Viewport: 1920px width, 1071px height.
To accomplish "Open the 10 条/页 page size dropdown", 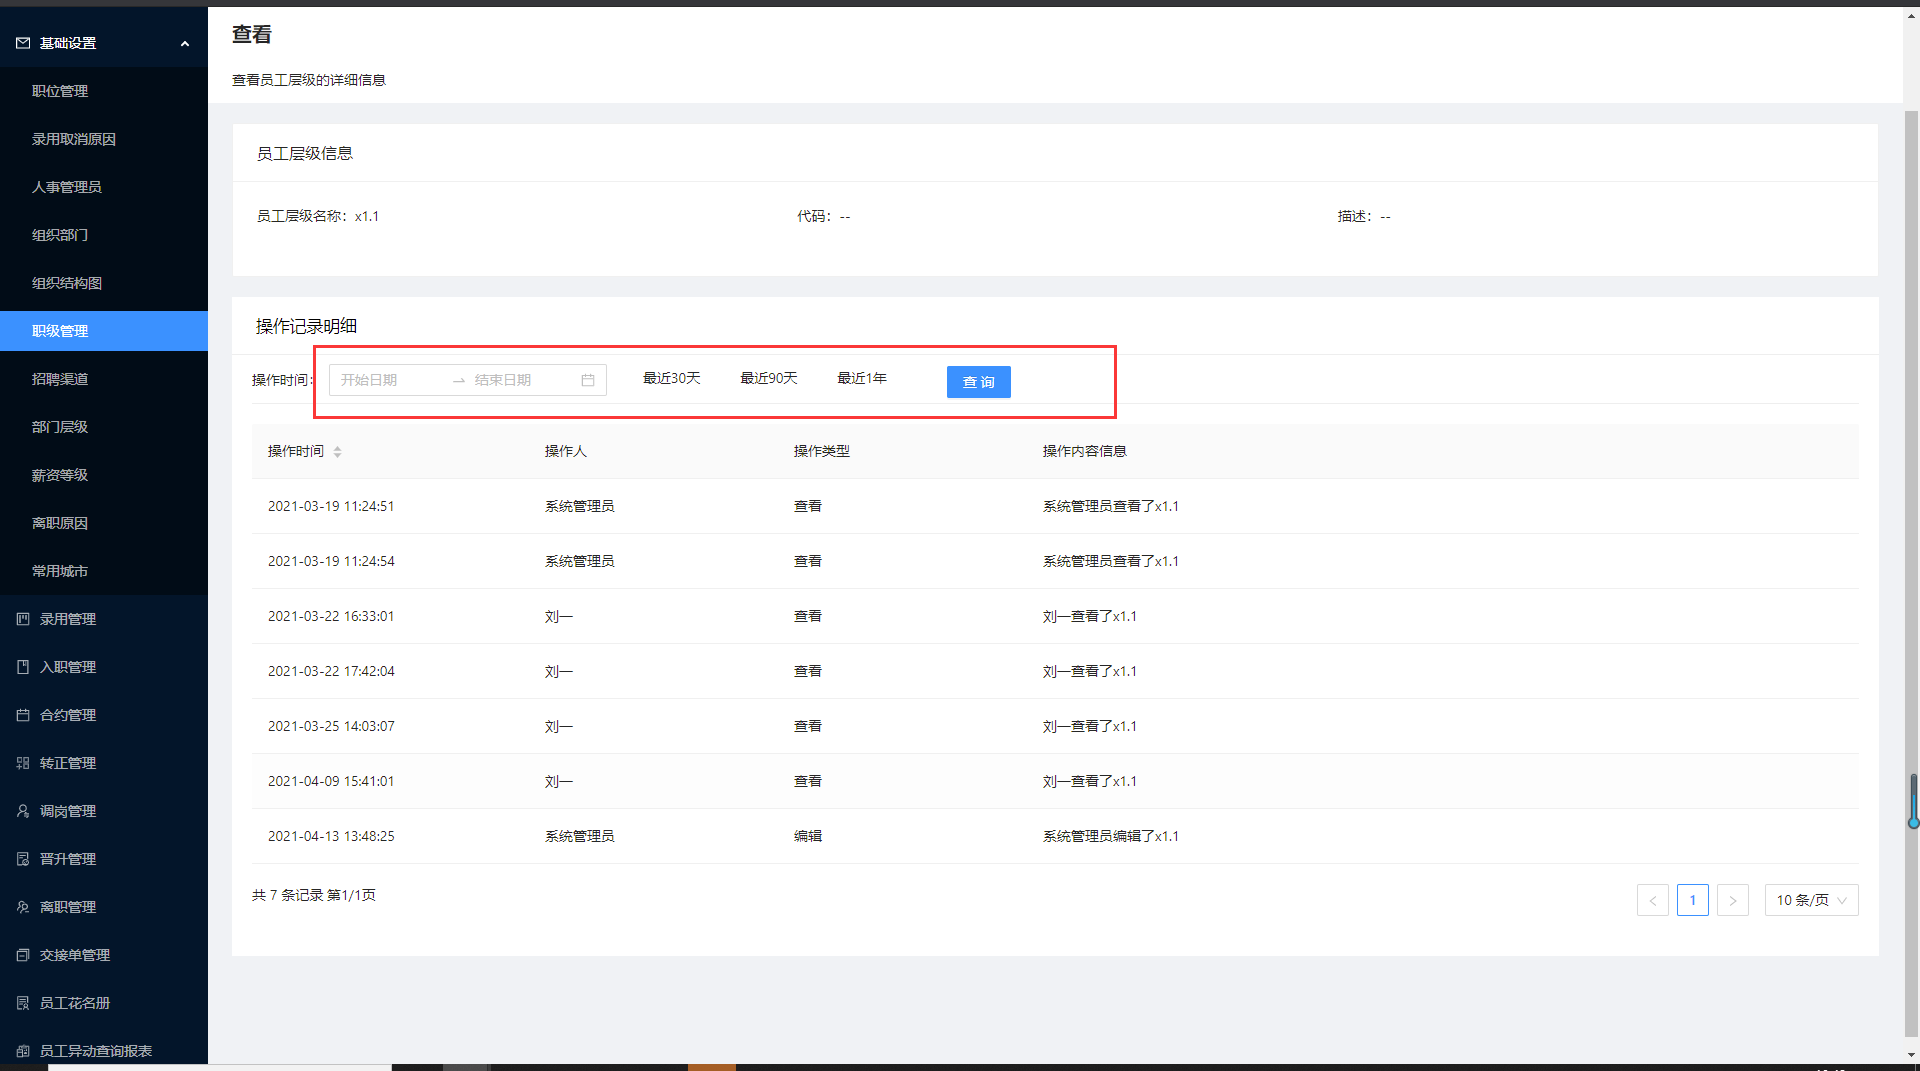I will [1812, 900].
